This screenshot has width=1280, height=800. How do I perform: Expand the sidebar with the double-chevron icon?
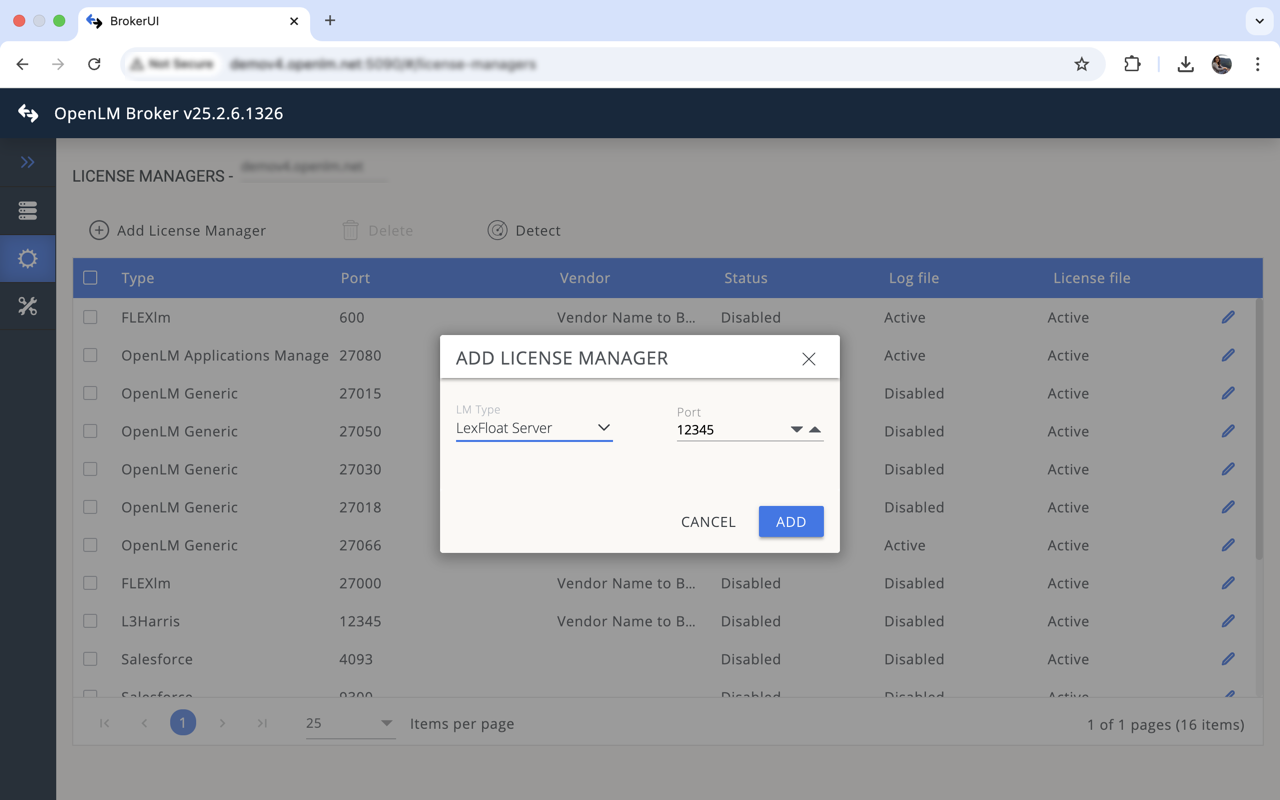27,162
